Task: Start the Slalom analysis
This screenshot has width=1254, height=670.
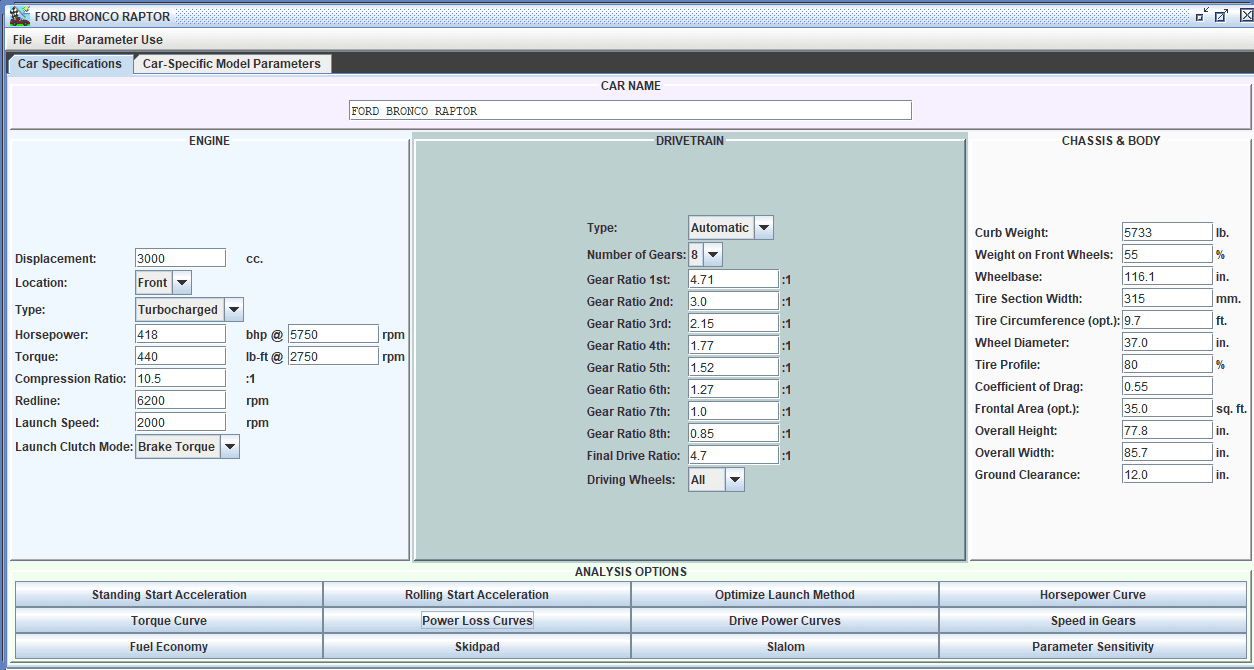Action: click(785, 647)
